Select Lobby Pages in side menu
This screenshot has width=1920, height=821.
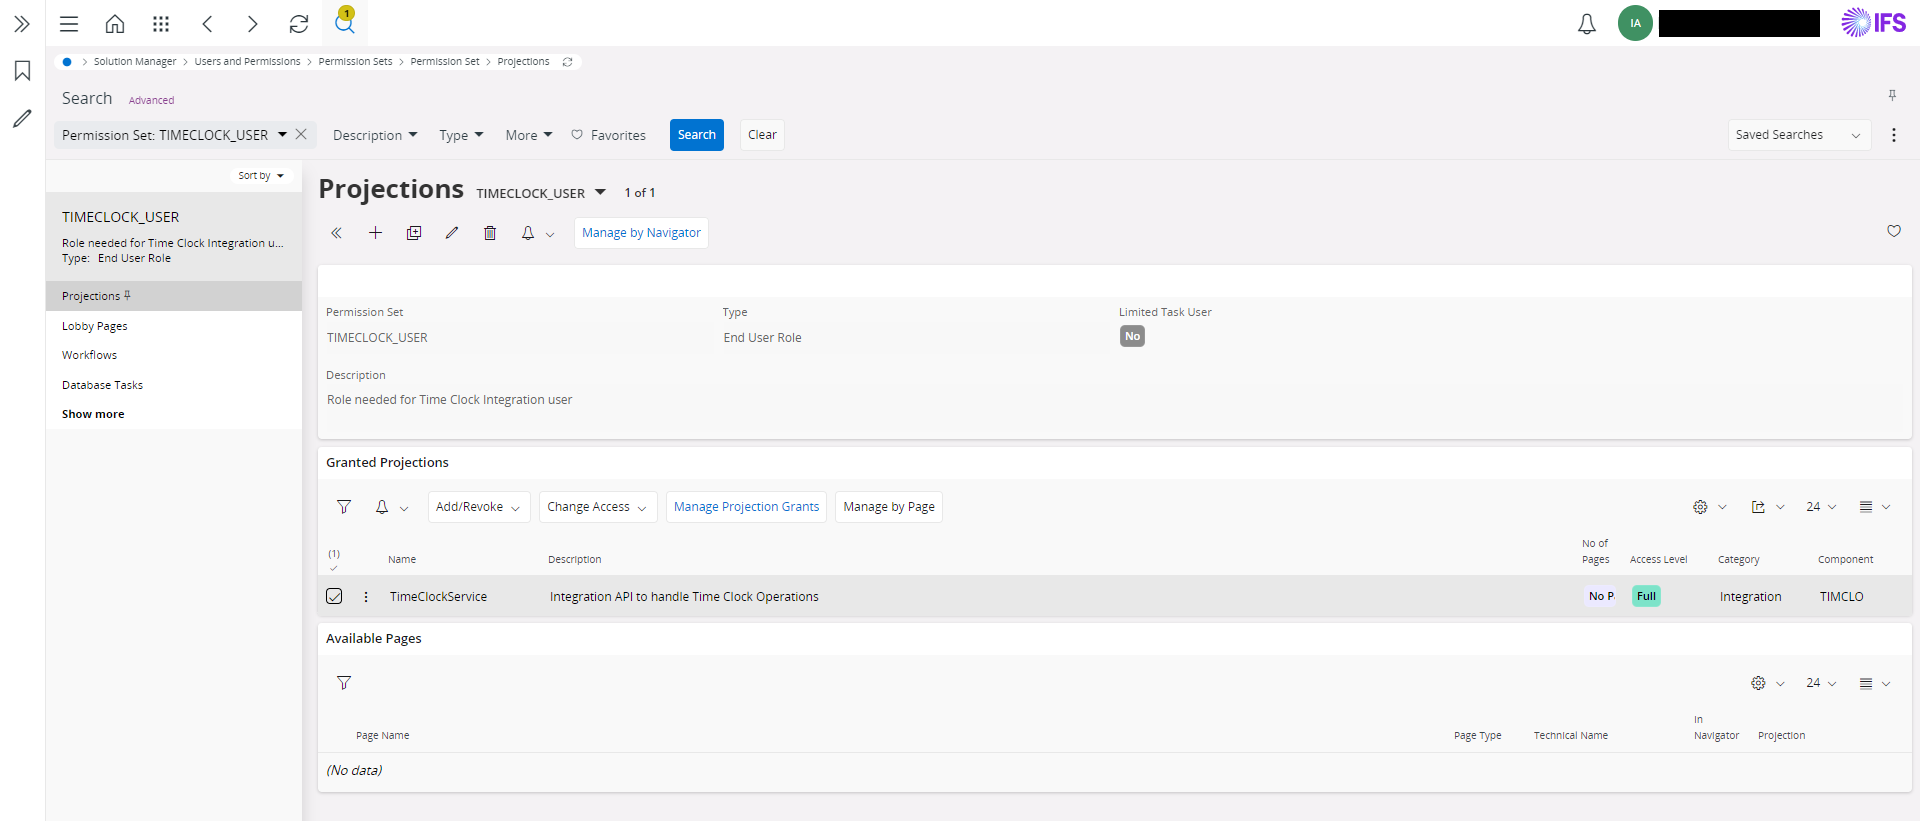point(95,326)
